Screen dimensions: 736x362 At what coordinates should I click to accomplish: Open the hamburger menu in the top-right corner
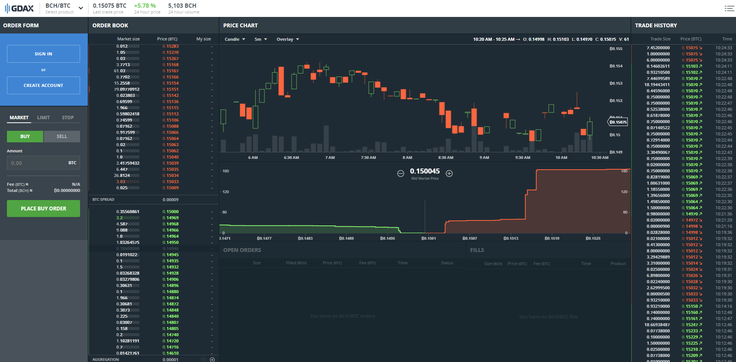[x=728, y=8]
